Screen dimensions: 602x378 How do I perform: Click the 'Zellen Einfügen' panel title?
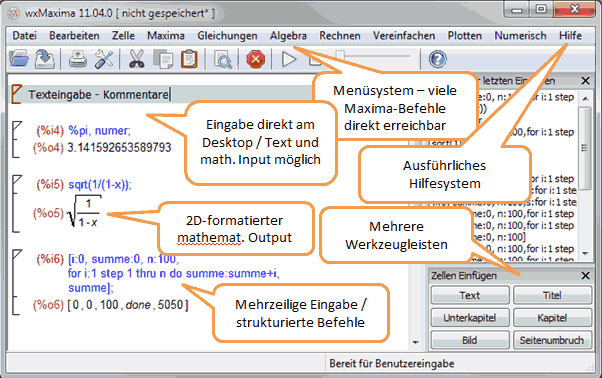tap(464, 276)
